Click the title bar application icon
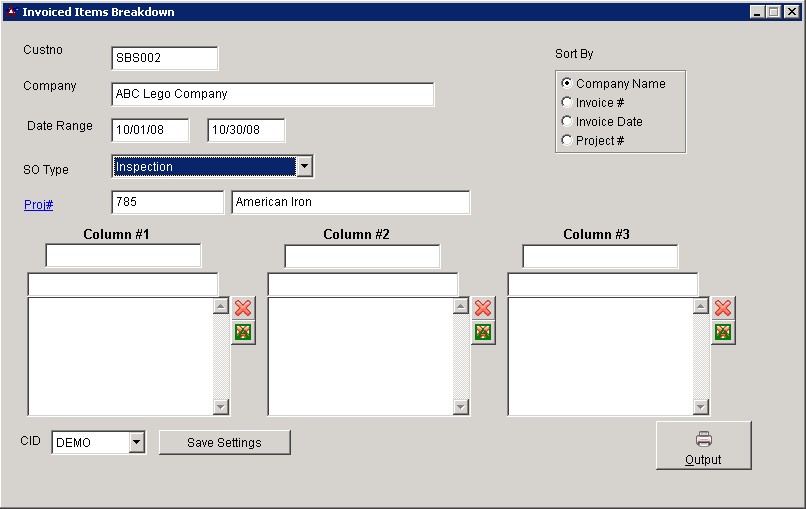 click(12, 12)
